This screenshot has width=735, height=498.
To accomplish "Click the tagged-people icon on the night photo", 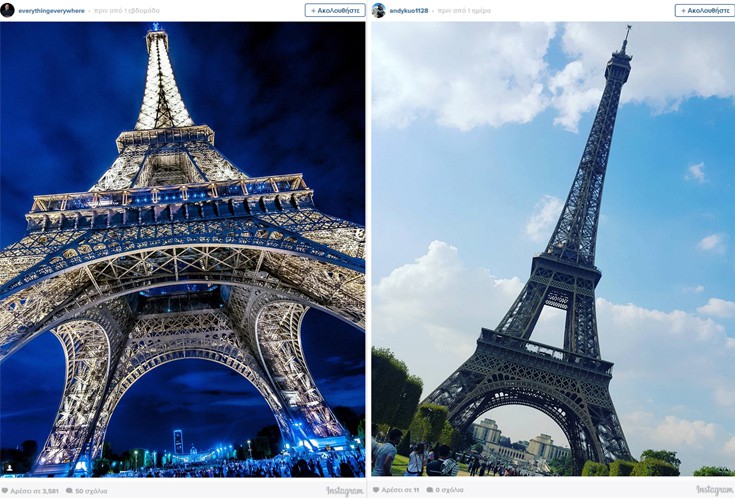I will pyautogui.click(x=9, y=468).
